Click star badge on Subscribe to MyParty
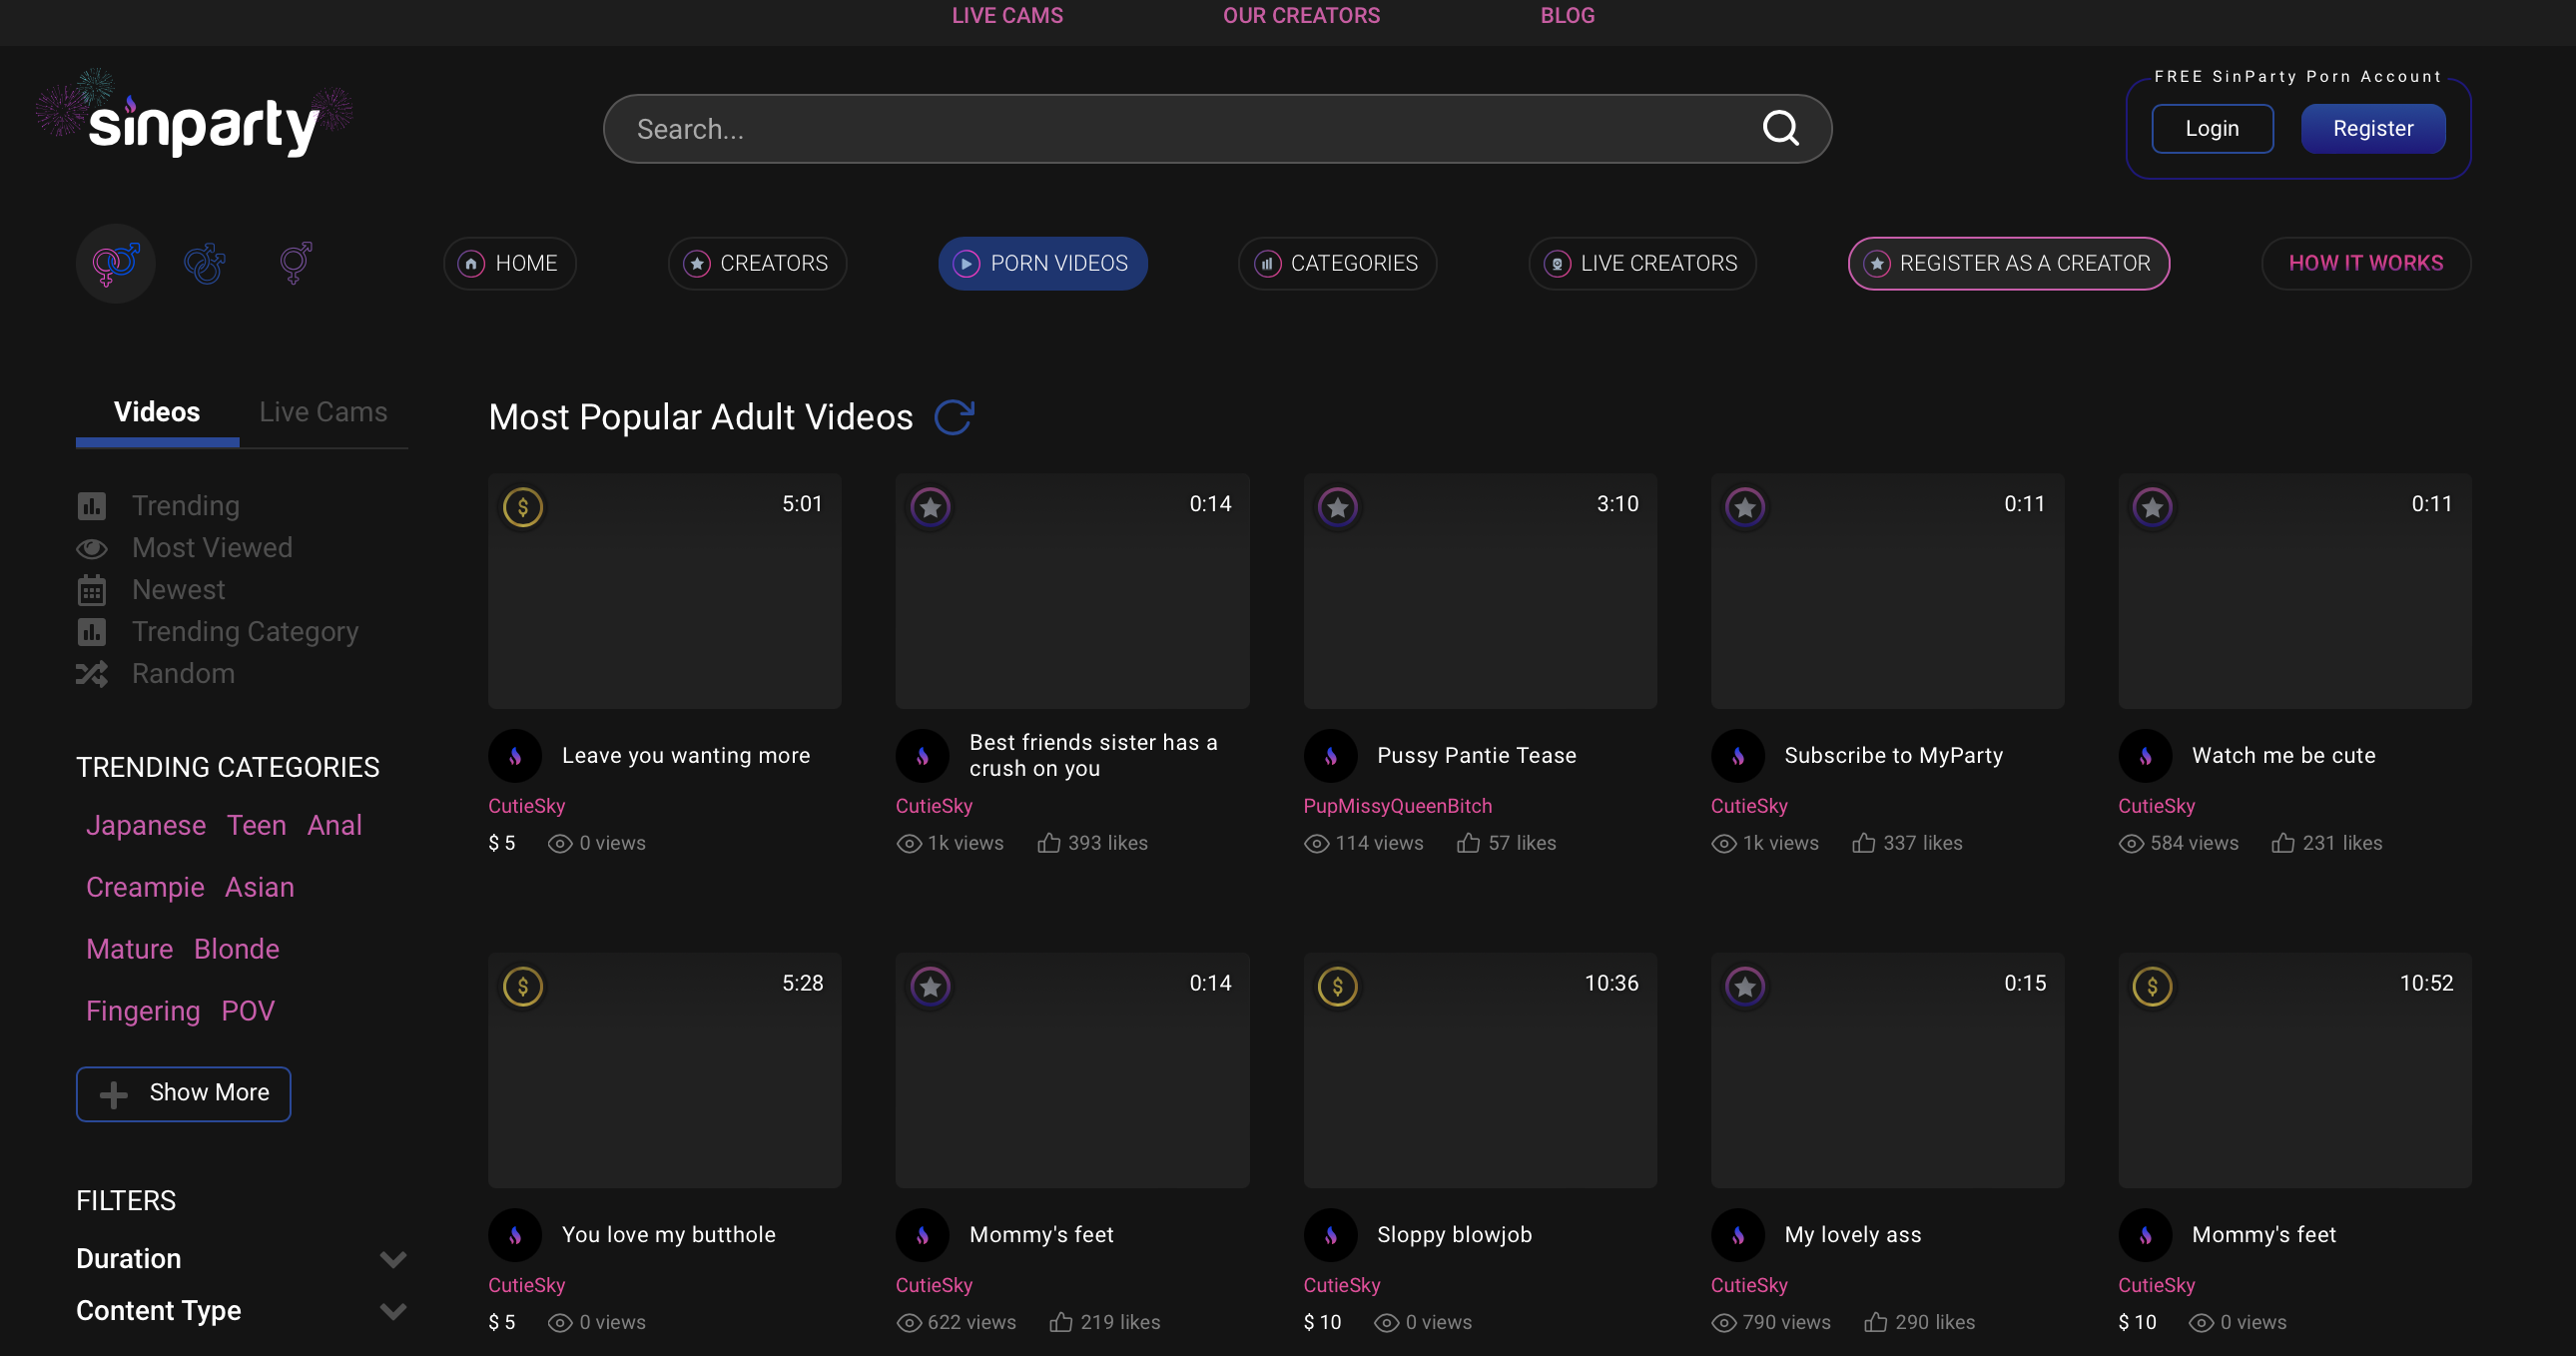Screen dimensions: 2576x1356 coord(1744,507)
